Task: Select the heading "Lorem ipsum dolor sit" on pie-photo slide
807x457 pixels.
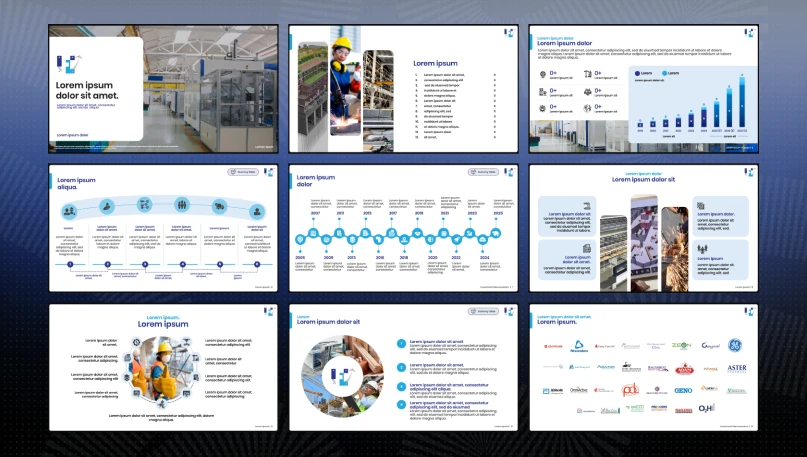Action: pyautogui.click(x=328, y=322)
